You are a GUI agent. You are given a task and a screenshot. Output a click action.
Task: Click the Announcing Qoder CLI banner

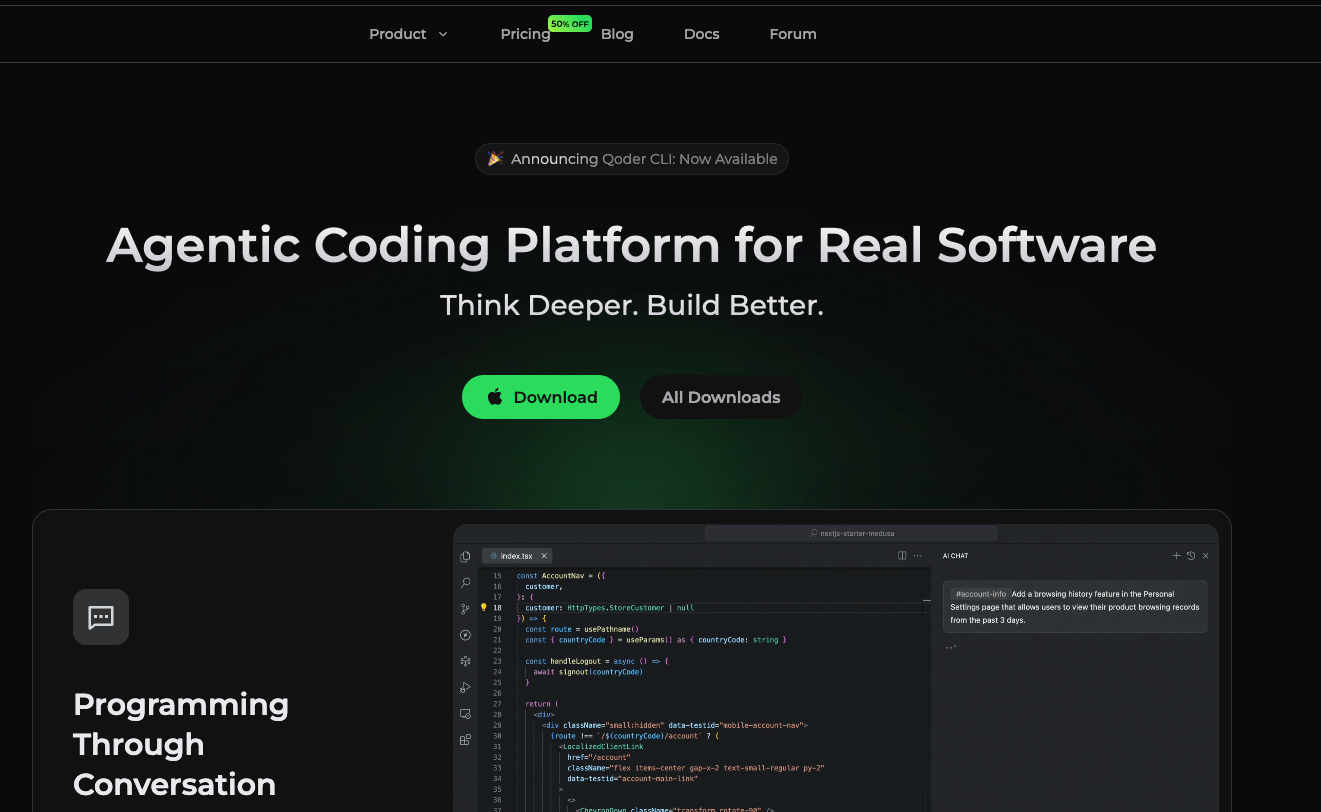point(631,158)
